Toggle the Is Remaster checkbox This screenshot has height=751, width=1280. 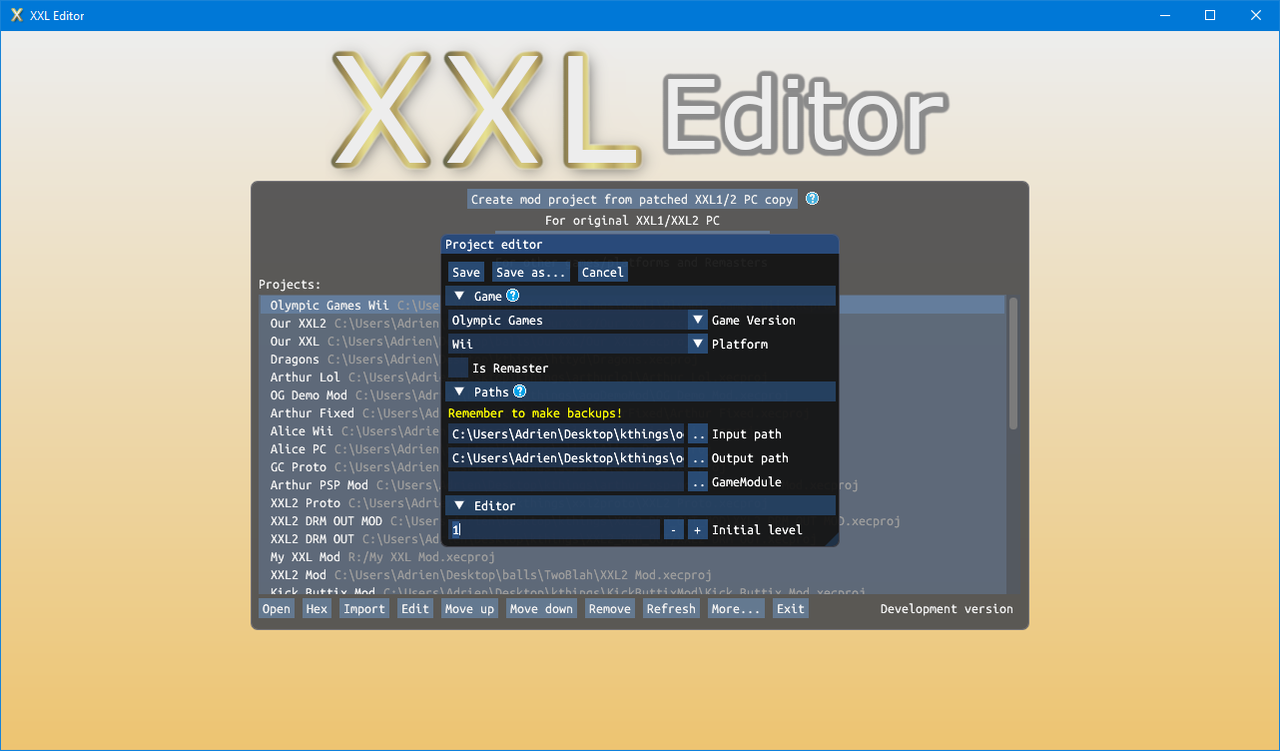point(458,368)
